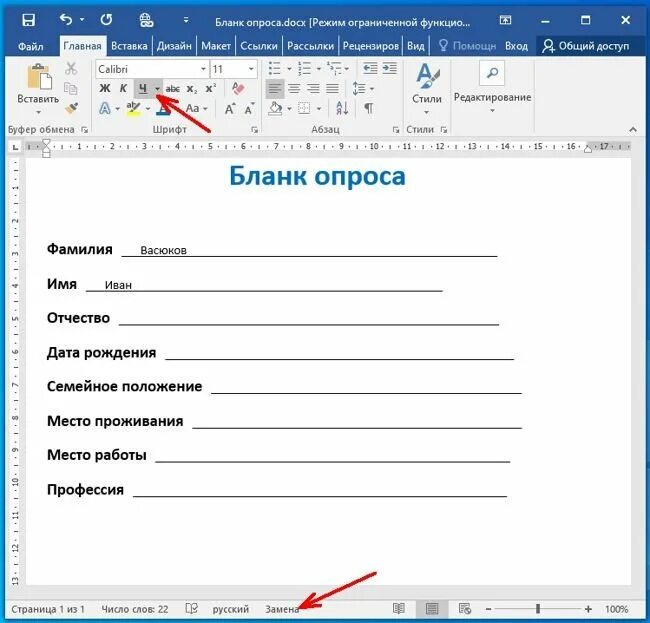
Task: Expand the Вставить paste options arrow
Action: point(38,112)
